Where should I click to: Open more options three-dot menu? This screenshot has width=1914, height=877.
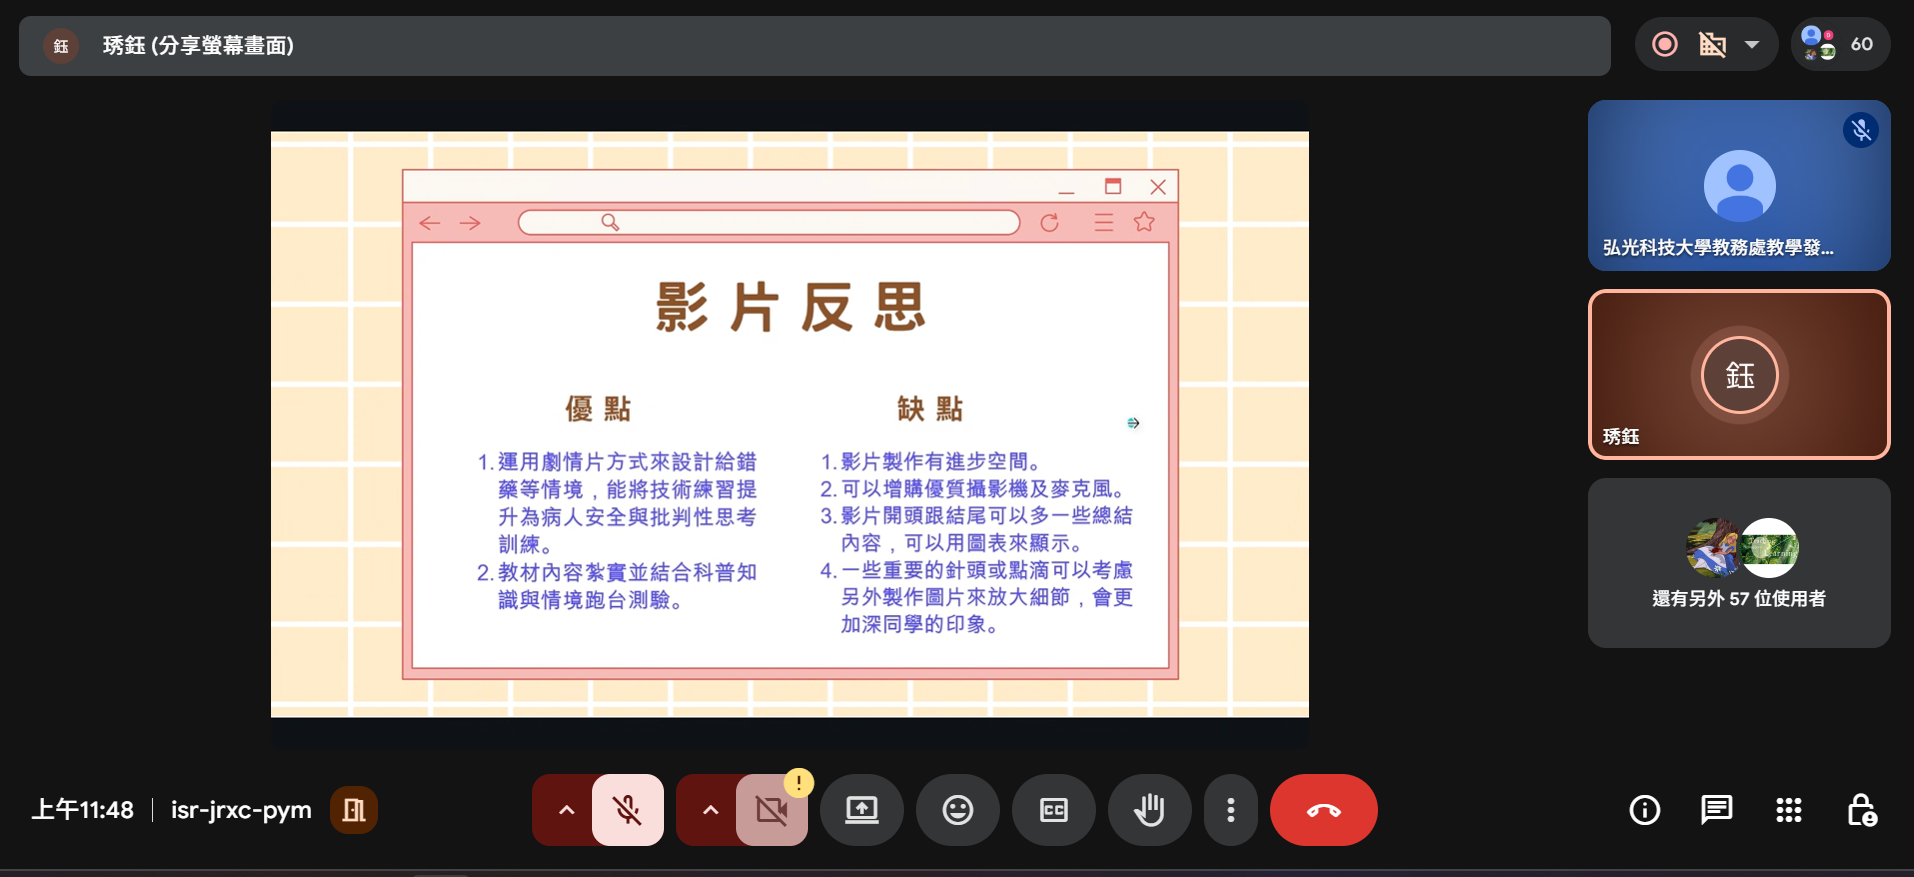(1230, 810)
